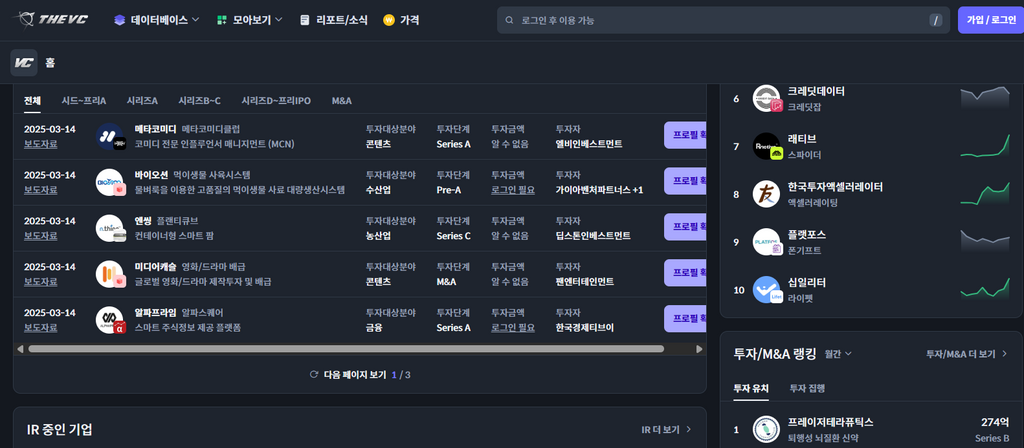Click 로그인 필요 link in 알파프라임 row
This screenshot has height=448, width=1024.
(x=513, y=327)
